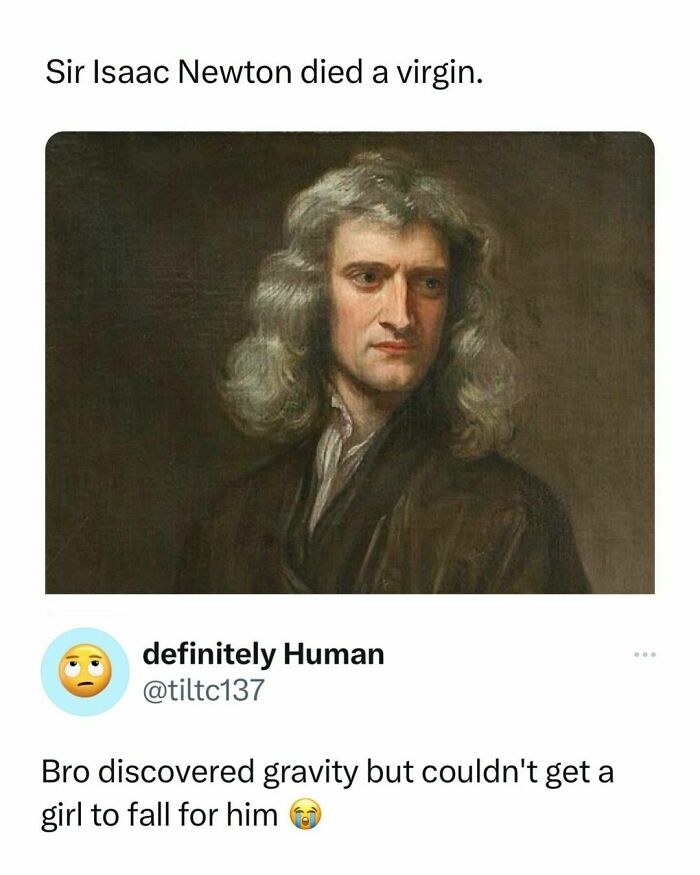The width and height of the screenshot is (700, 875).
Task: Click the word Newton in the caption
Action: coord(234,73)
